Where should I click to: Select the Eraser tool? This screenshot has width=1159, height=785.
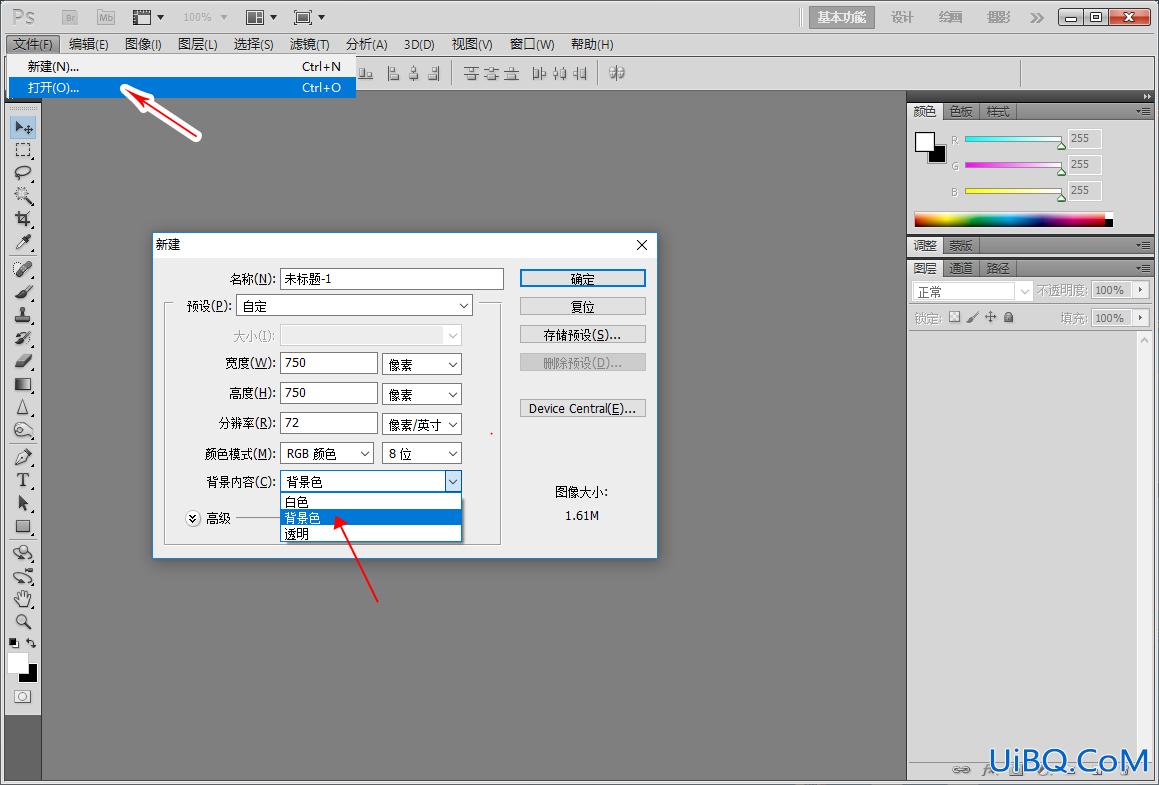[23, 361]
